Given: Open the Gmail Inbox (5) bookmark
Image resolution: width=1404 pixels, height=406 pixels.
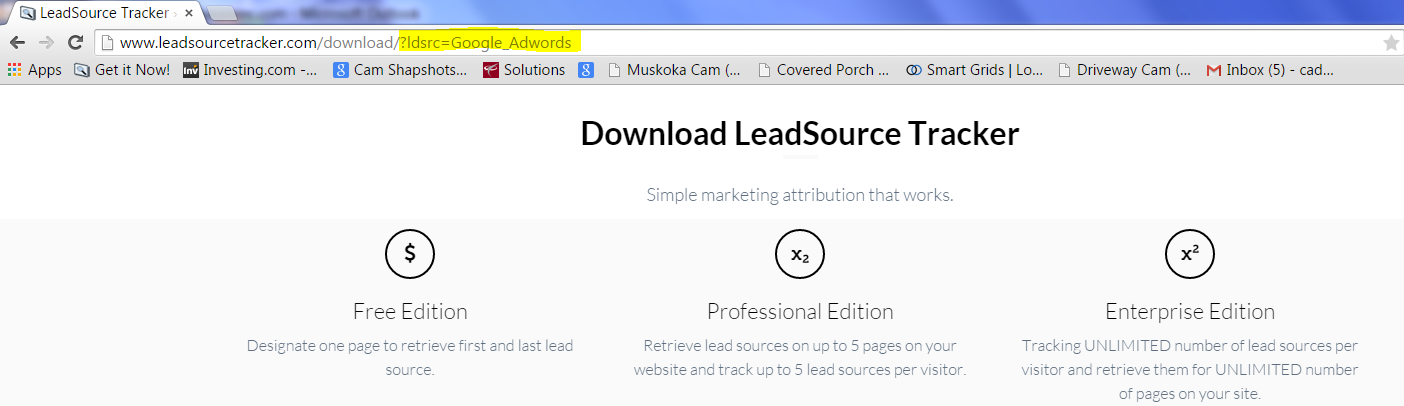Looking at the screenshot, I should 1272,70.
